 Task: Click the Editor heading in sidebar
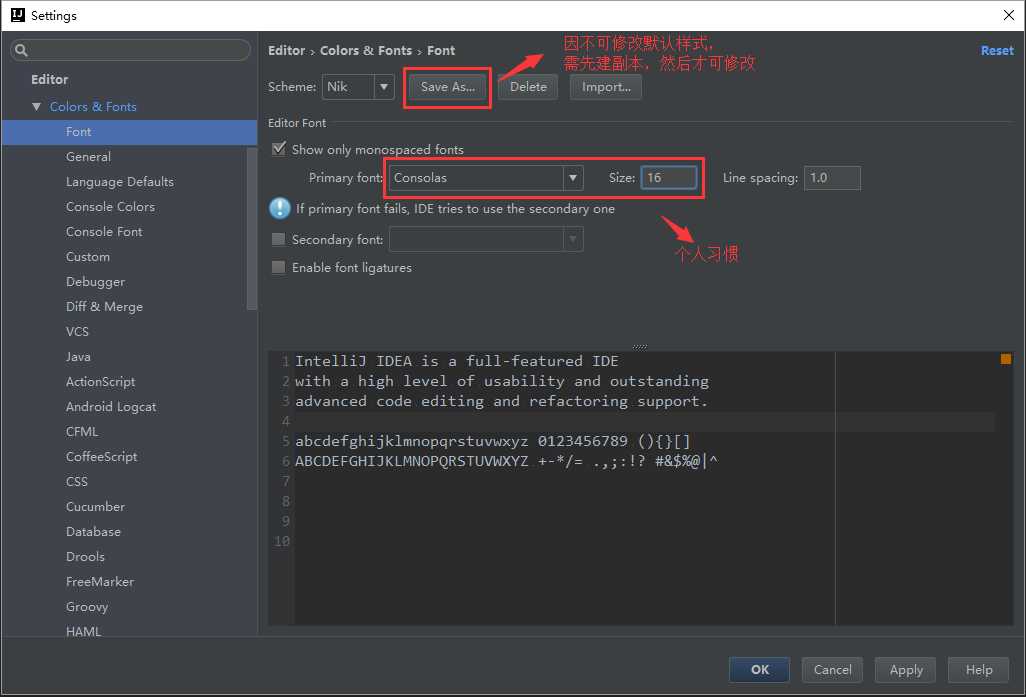click(x=50, y=79)
